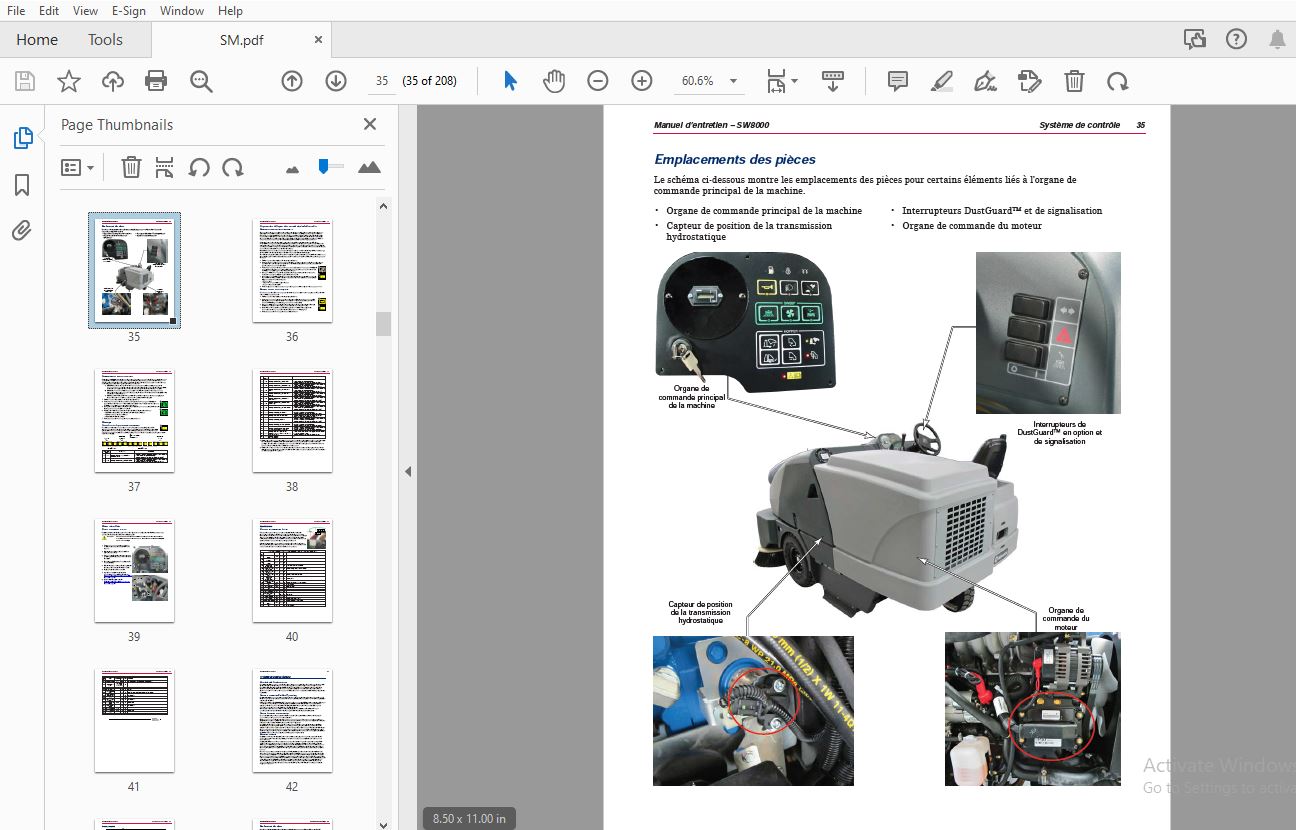The width and height of the screenshot is (1296, 830).
Task: Switch to the Tools tab
Action: point(105,40)
